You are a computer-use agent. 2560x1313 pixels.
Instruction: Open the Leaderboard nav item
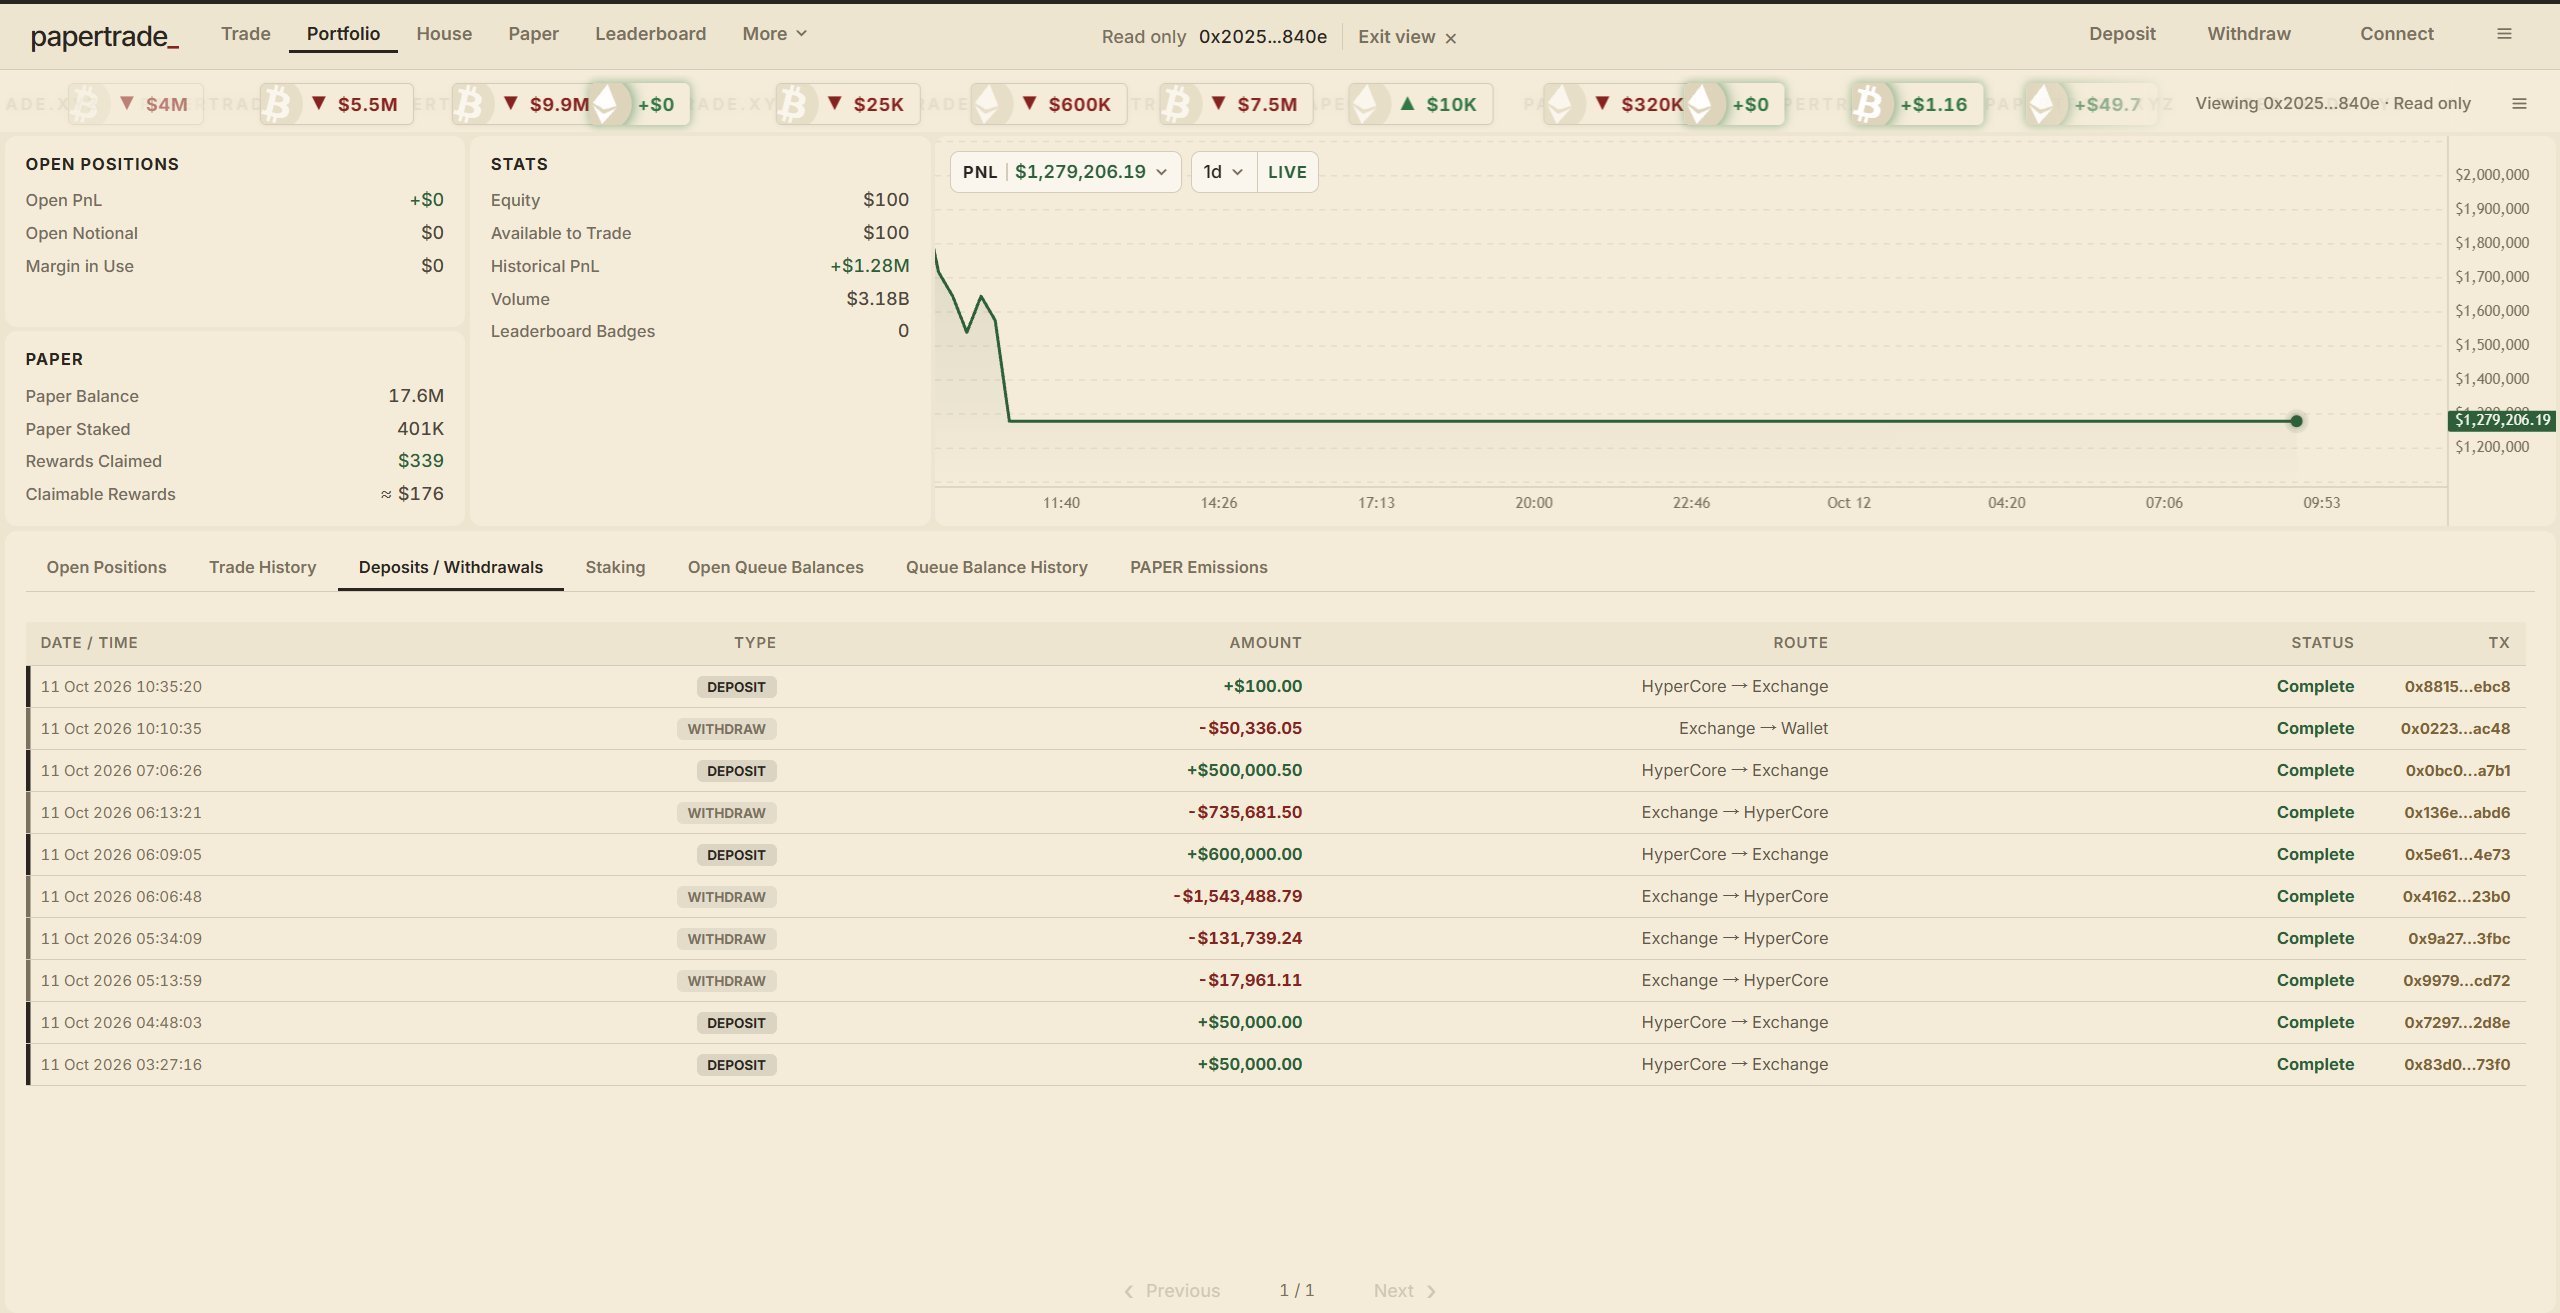[x=650, y=34]
